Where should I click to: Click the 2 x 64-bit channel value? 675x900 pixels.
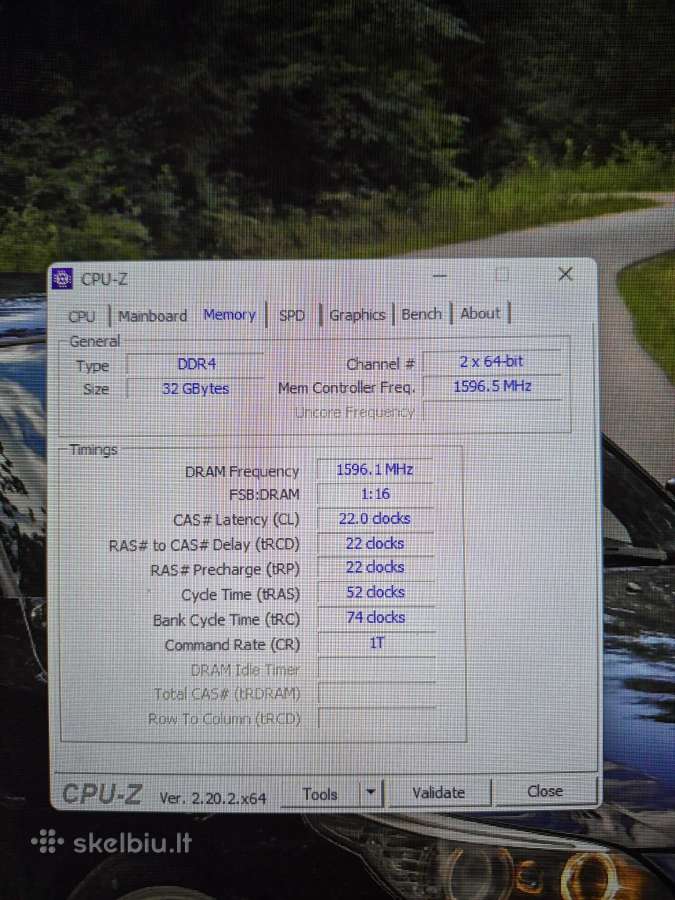[x=491, y=362]
